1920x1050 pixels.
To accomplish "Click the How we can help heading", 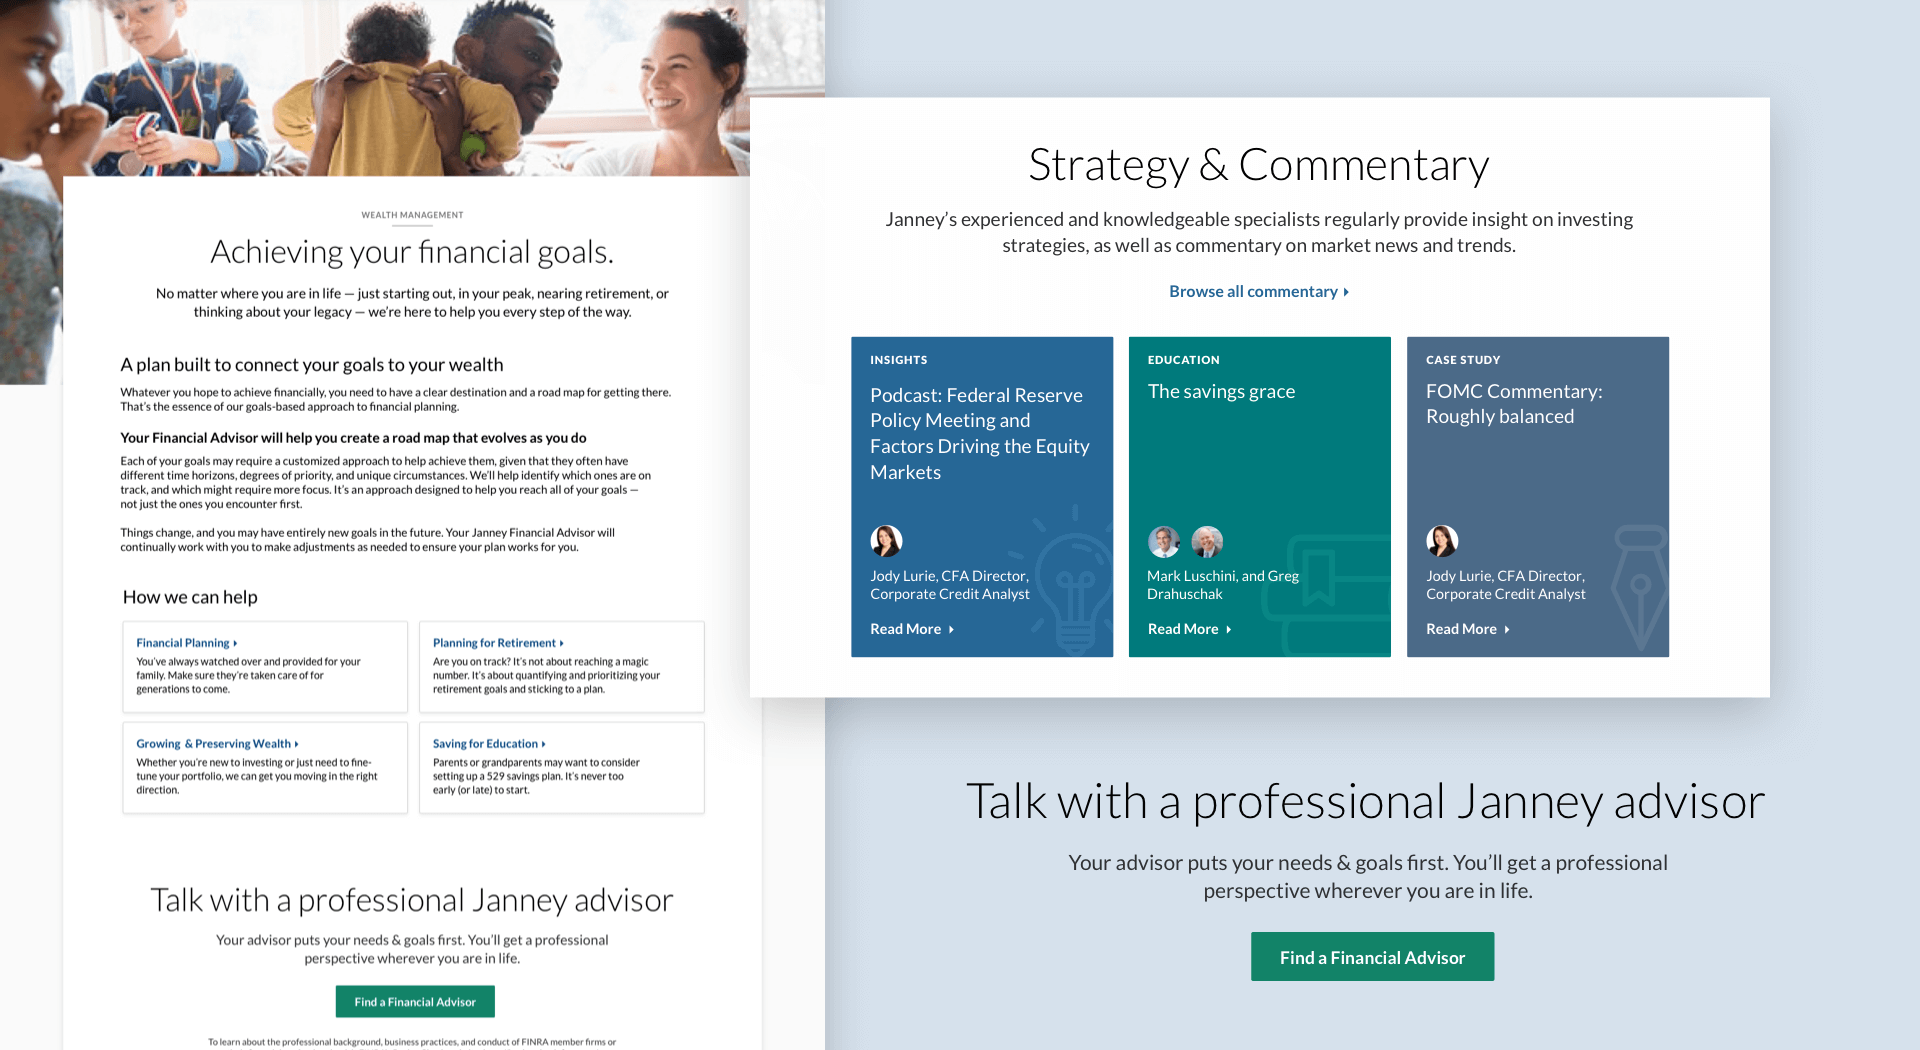I will tap(190, 597).
